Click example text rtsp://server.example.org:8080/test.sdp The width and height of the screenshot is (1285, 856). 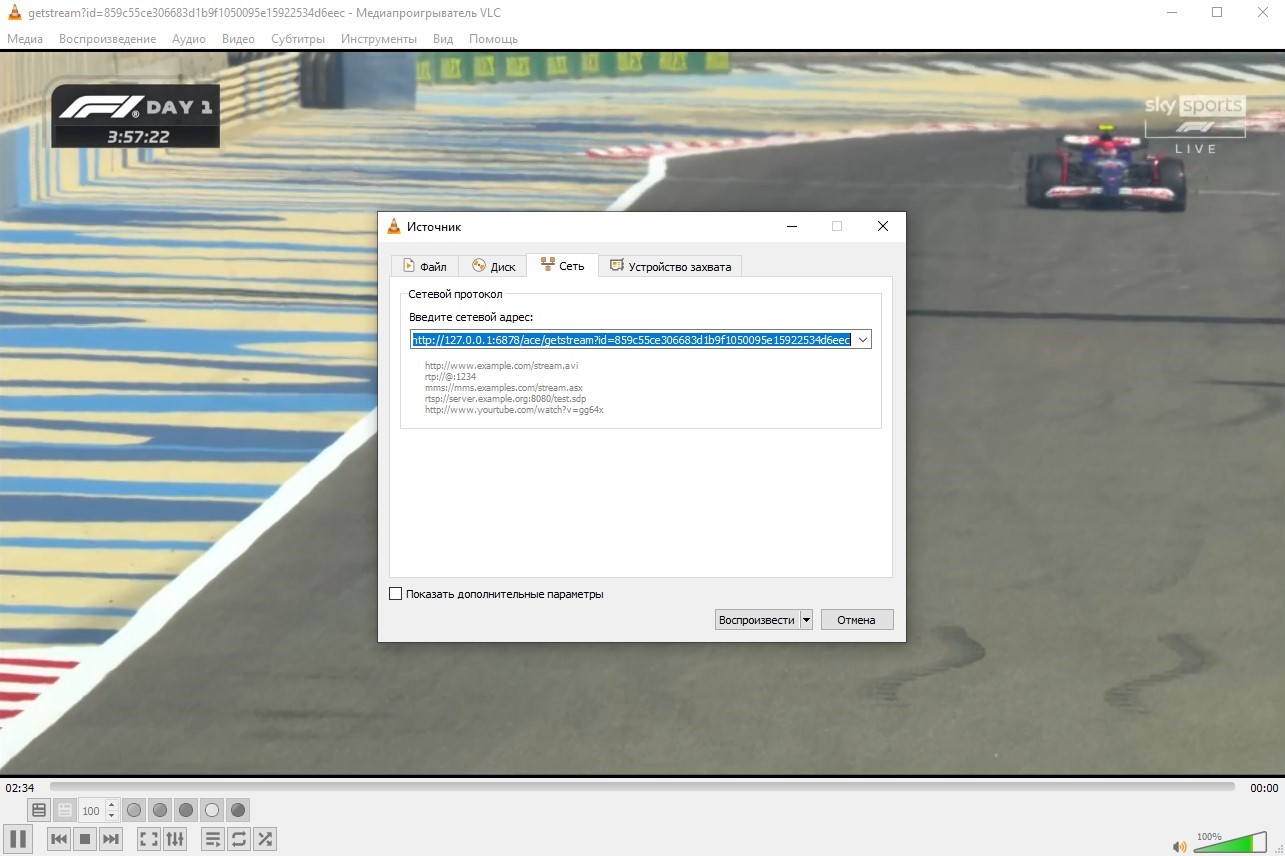pyautogui.click(x=506, y=399)
